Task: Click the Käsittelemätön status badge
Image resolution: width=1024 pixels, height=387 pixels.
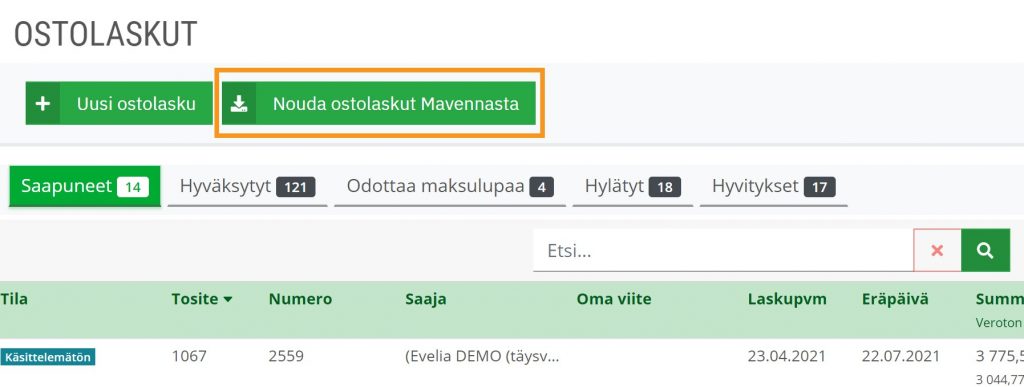Action: click(48, 357)
